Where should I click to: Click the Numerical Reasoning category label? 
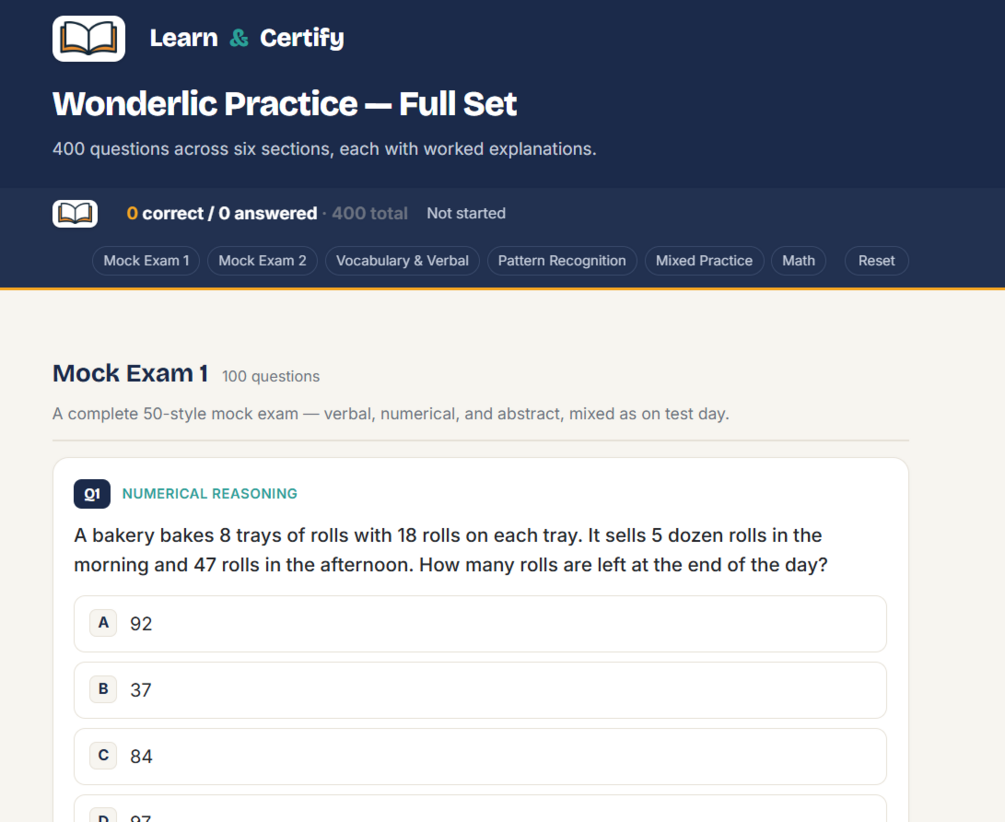click(x=210, y=494)
